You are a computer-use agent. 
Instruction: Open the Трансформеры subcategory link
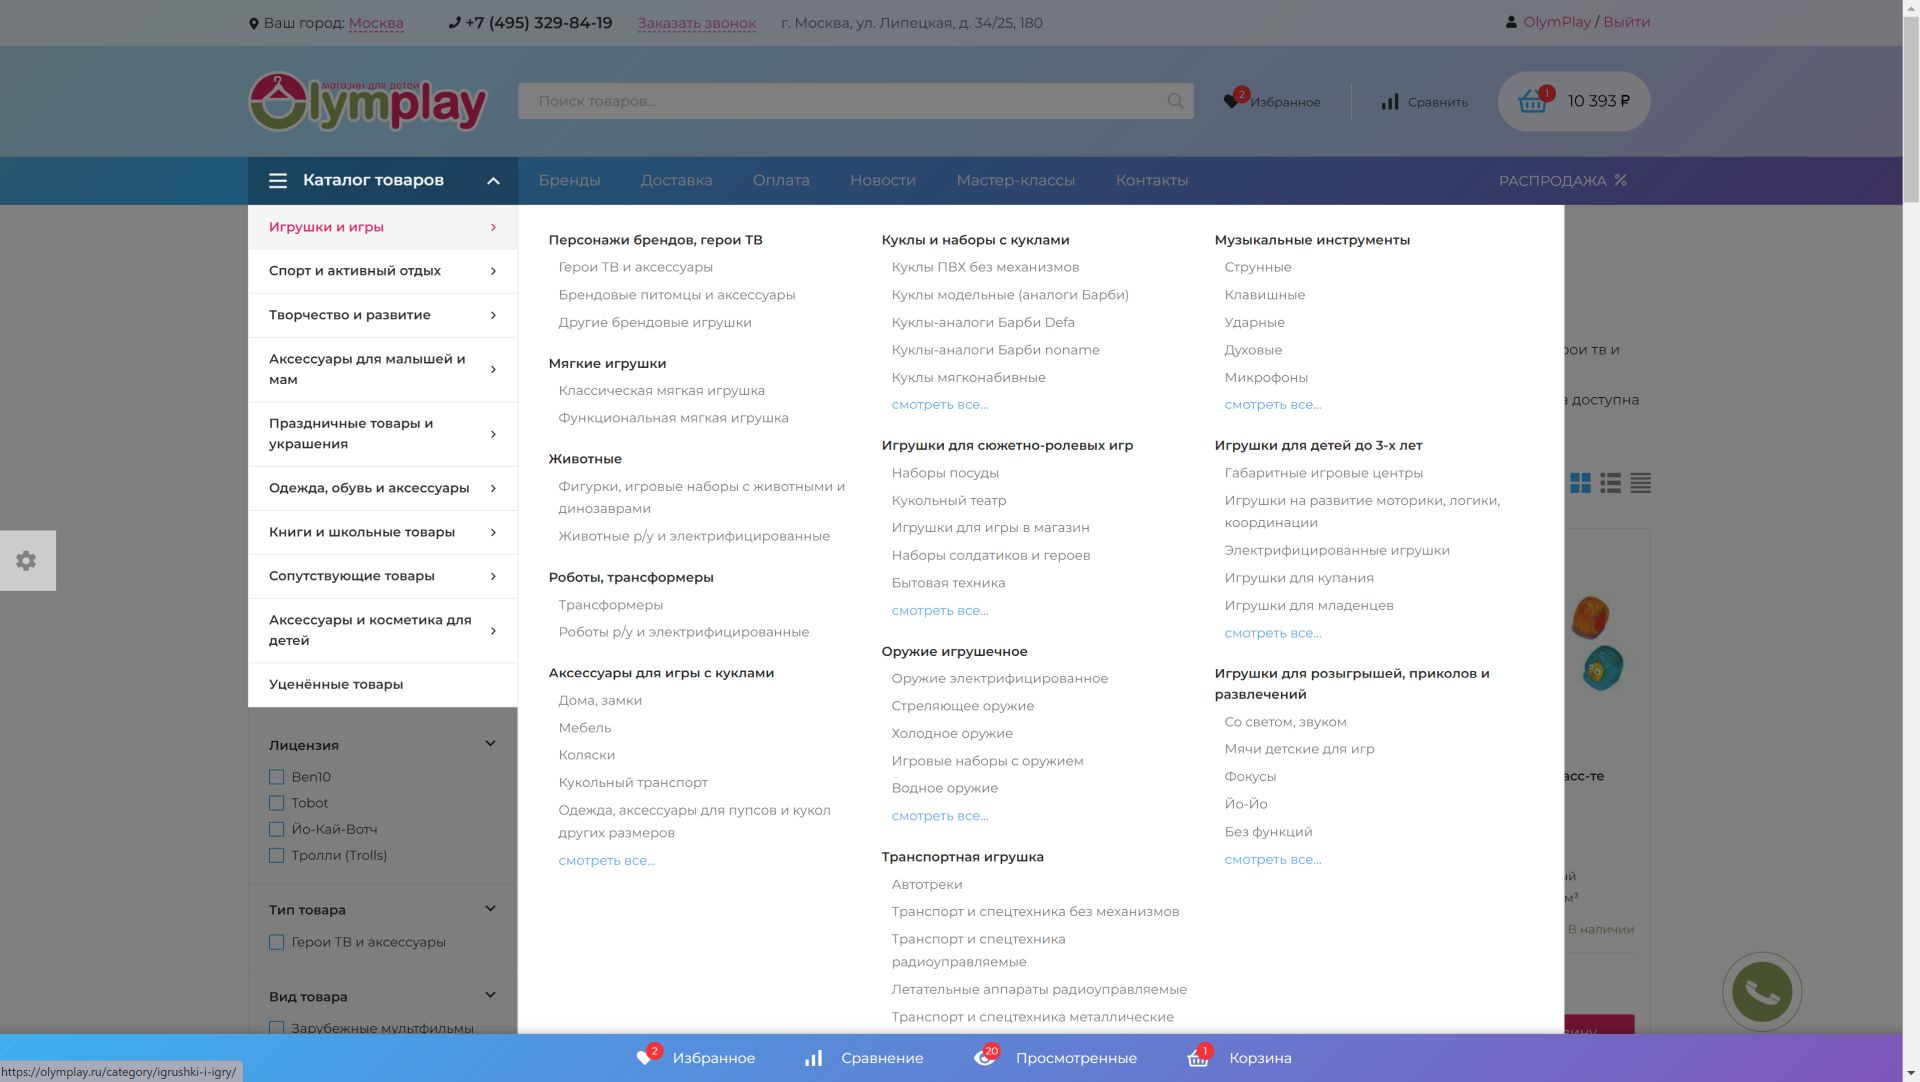[610, 605]
